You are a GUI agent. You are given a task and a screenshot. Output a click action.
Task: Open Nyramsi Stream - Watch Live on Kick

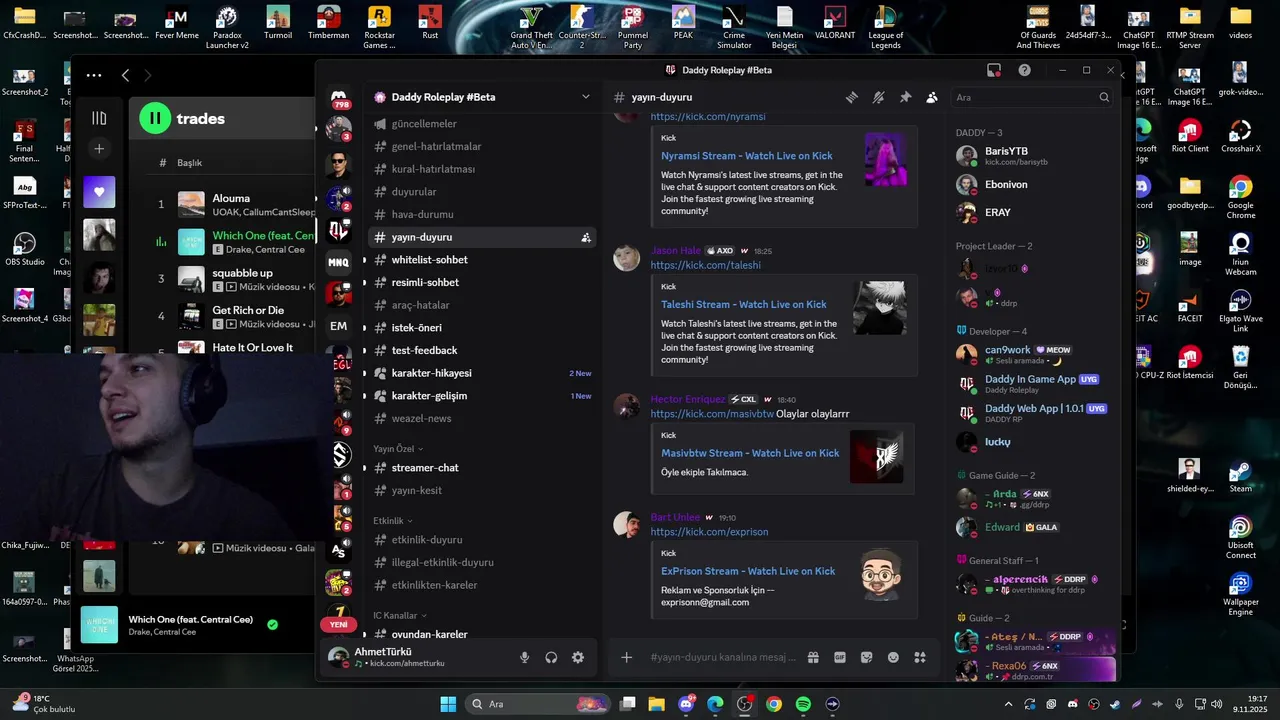point(746,156)
